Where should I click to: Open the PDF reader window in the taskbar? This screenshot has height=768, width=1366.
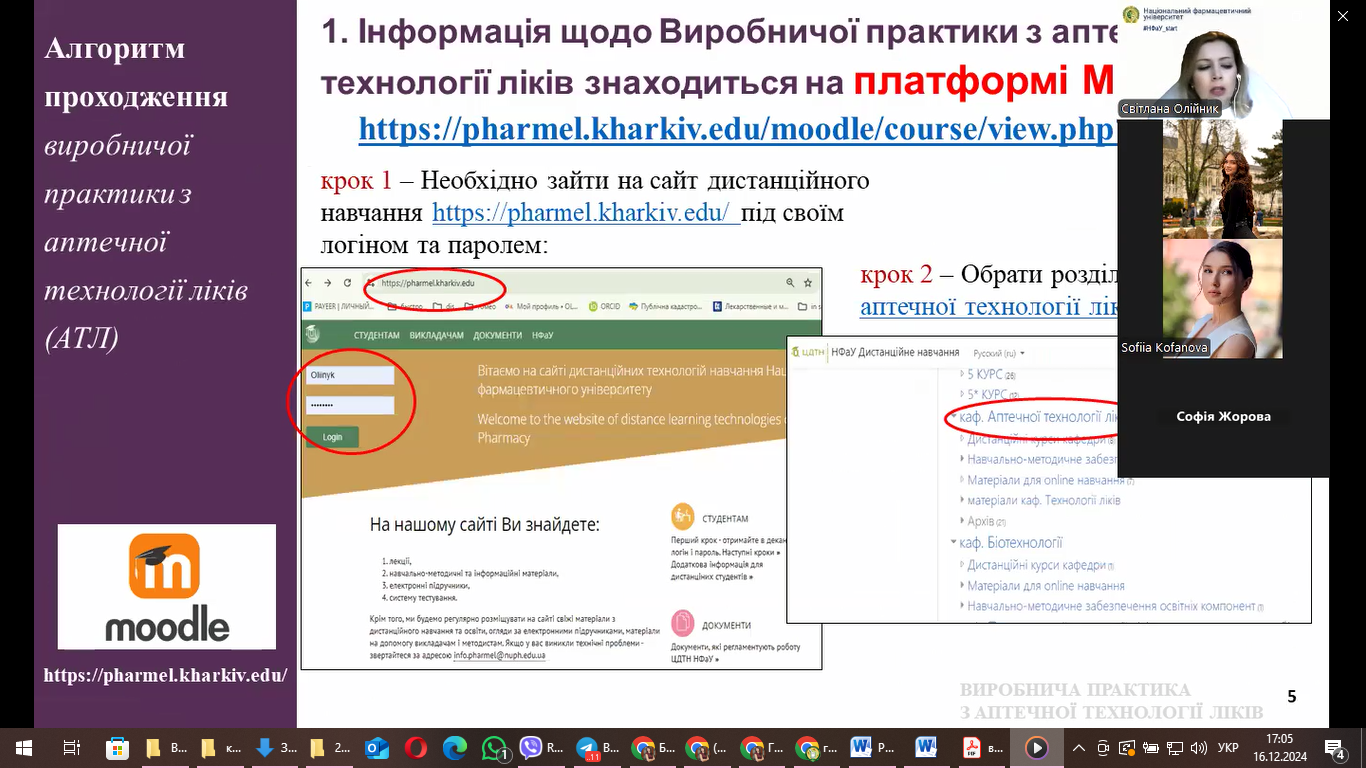(x=981, y=747)
